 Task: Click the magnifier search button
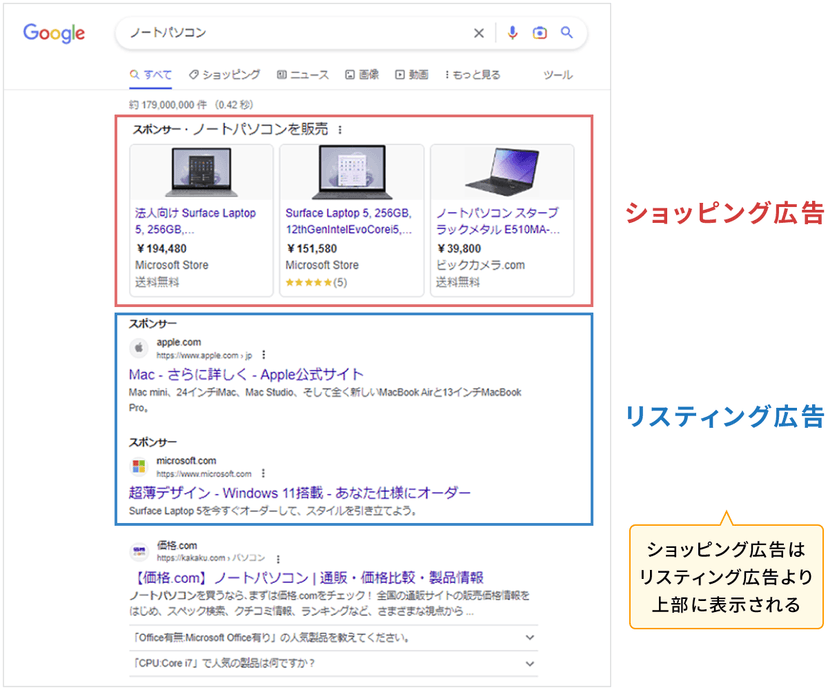pos(567,33)
